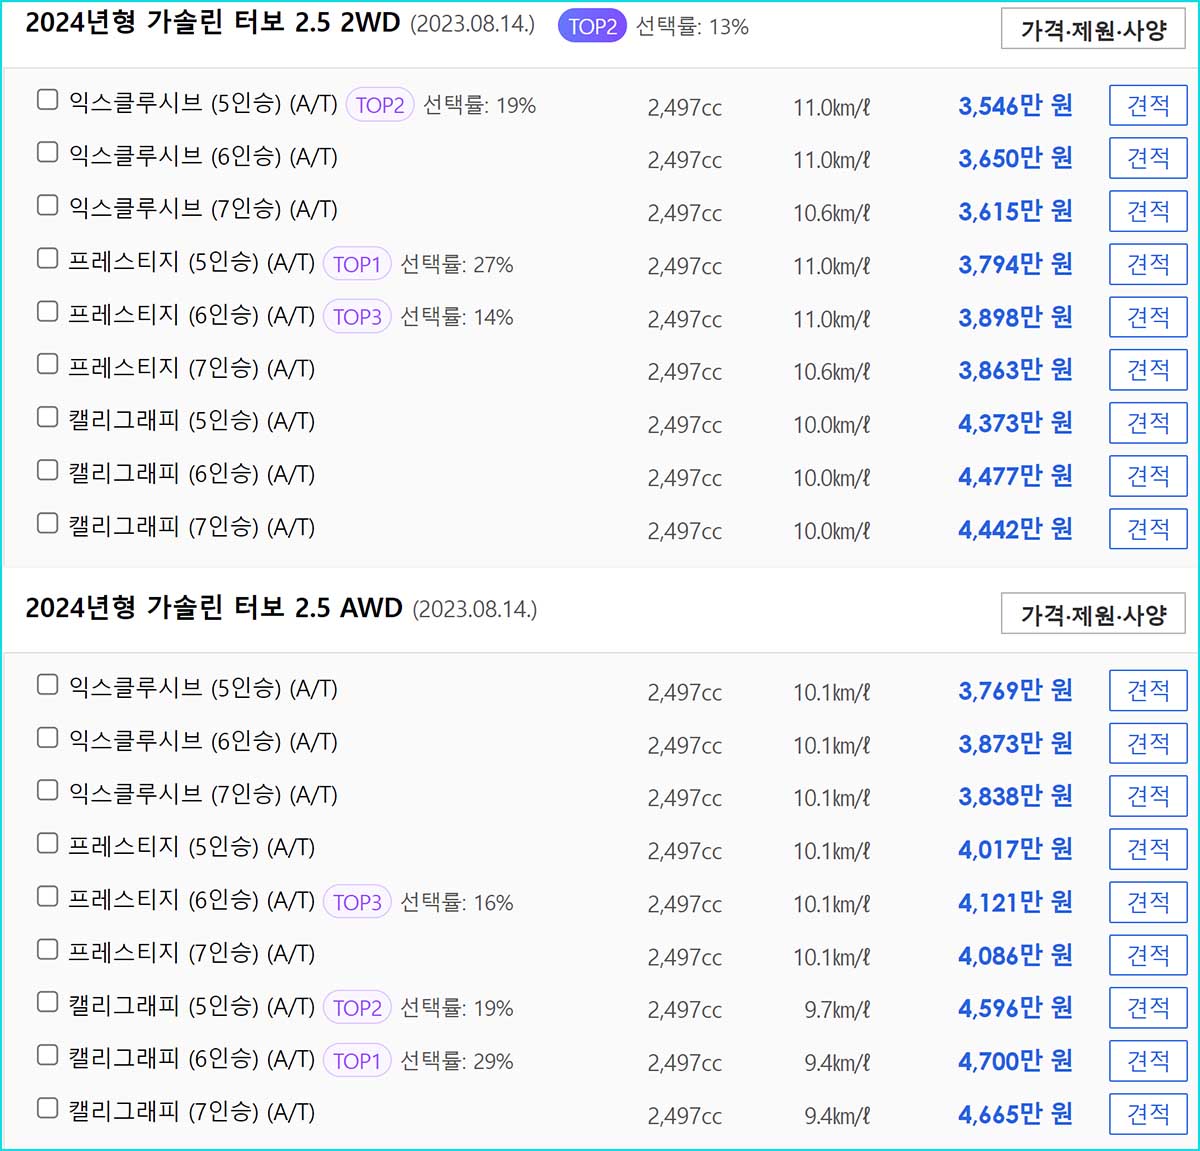Image resolution: width=1200 pixels, height=1151 pixels.
Task: Click 견적 for 프레스티지 (6인승) 2WD
Action: 1147,317
